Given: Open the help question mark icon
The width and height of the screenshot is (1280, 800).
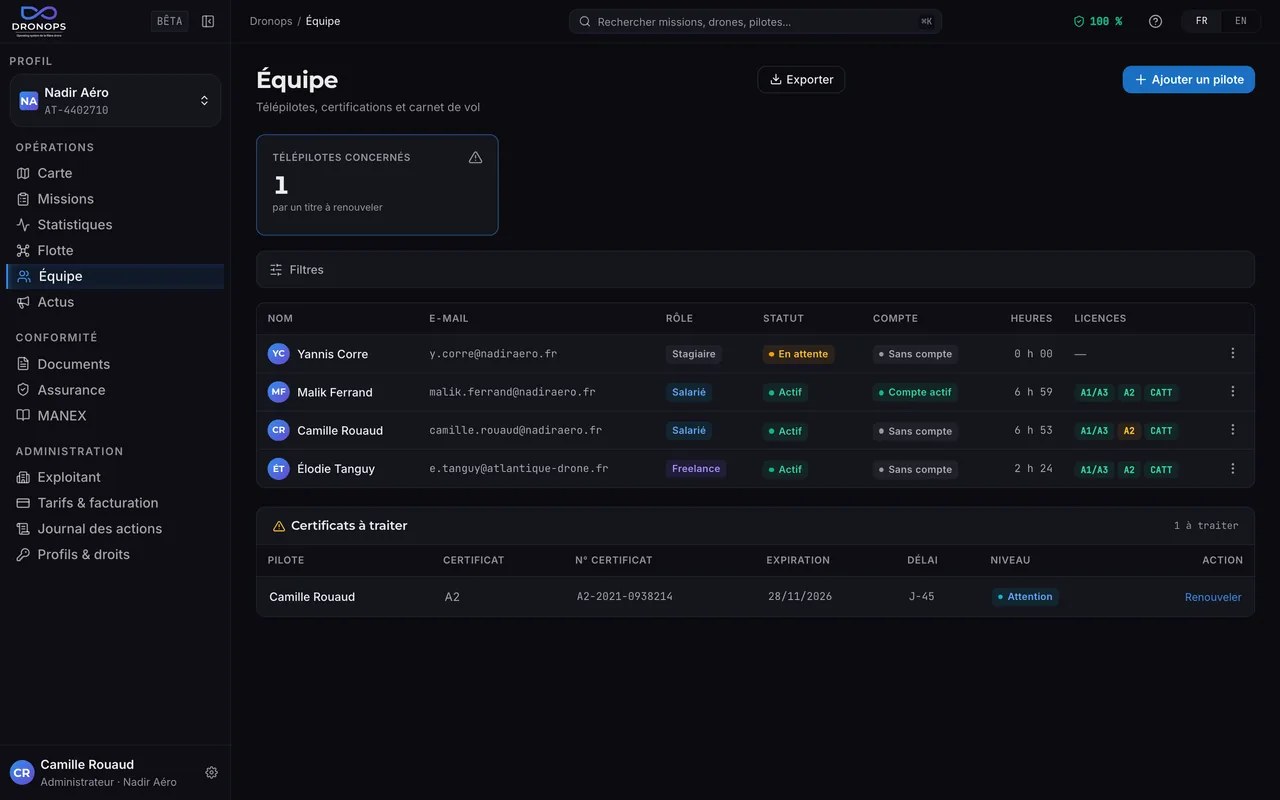Looking at the screenshot, I should coord(1156,21).
